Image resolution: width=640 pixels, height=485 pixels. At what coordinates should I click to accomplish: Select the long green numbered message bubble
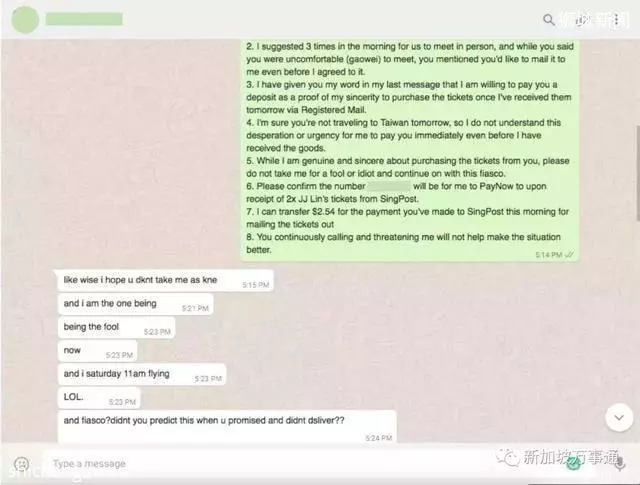pos(409,150)
